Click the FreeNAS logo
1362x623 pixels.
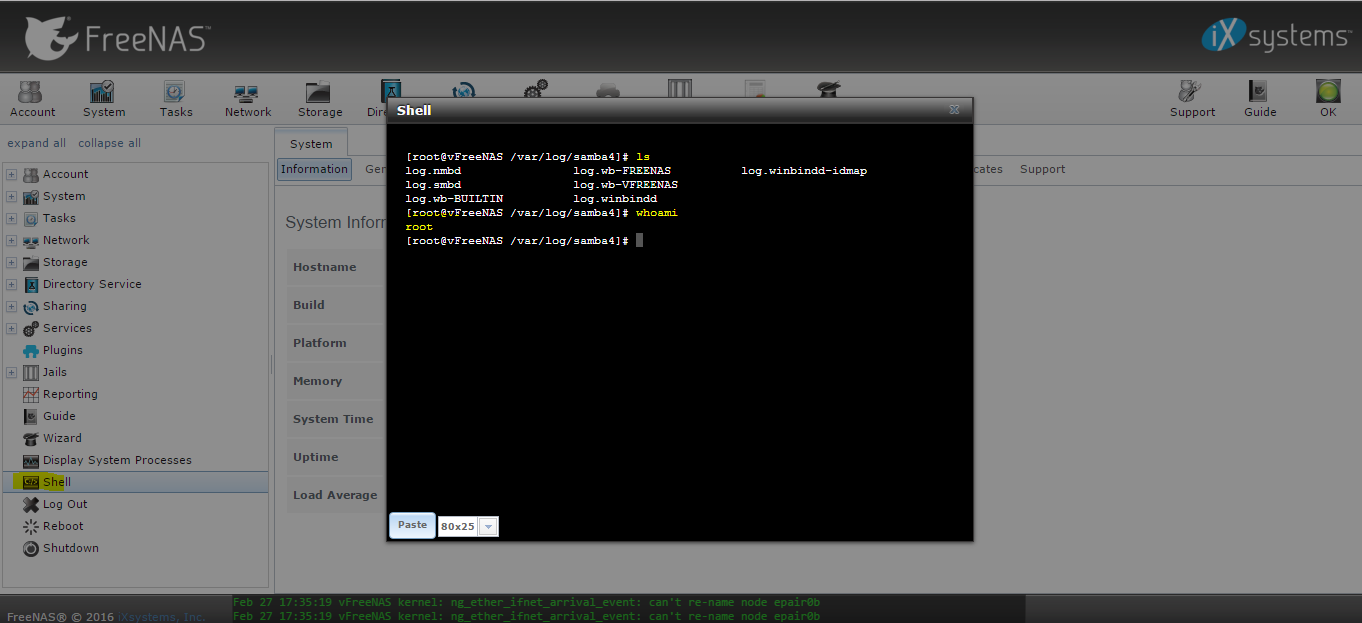[116, 38]
